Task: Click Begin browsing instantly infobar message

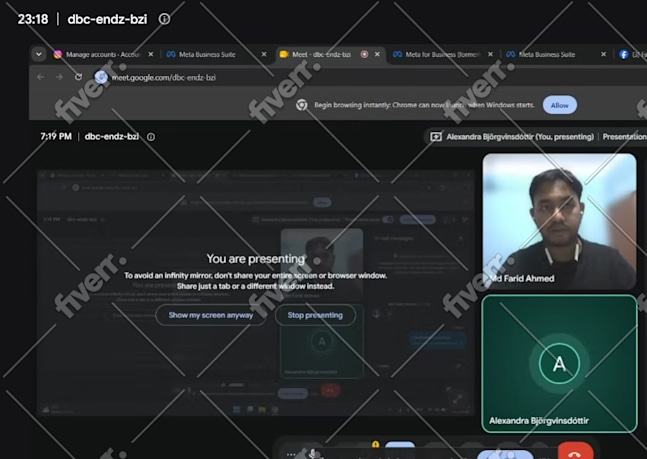Action: coord(424,105)
